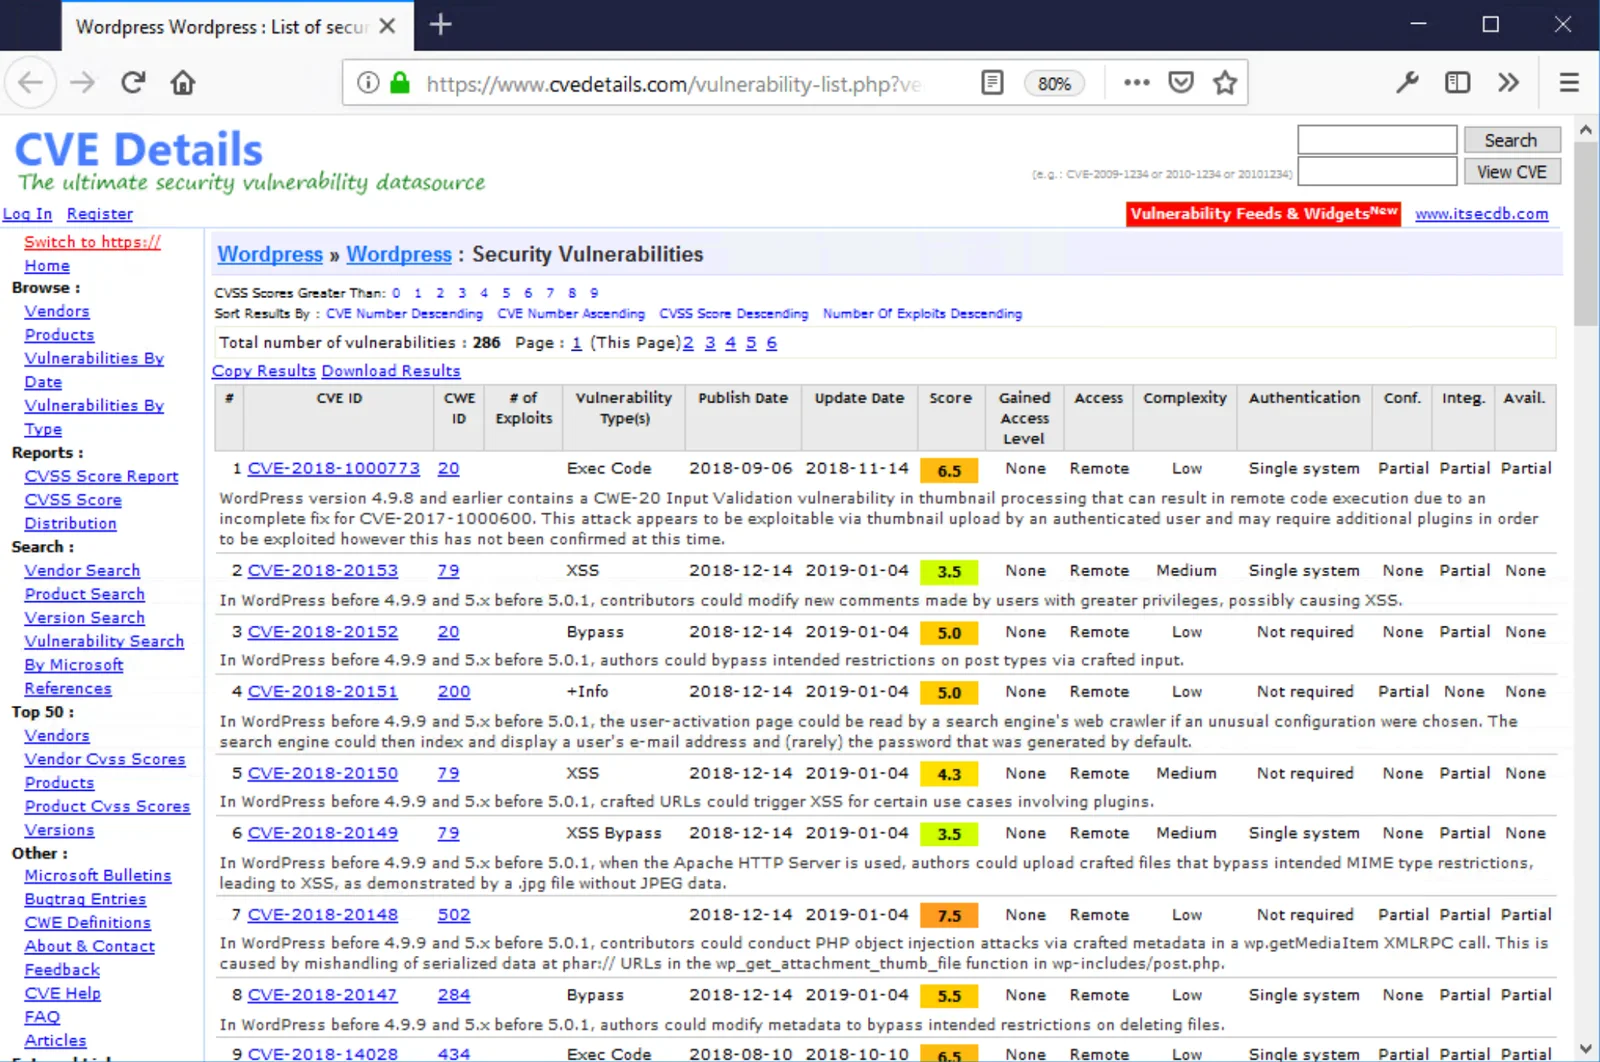Show site information icon in address bar
This screenshot has height=1062, width=1600.
[x=368, y=82]
